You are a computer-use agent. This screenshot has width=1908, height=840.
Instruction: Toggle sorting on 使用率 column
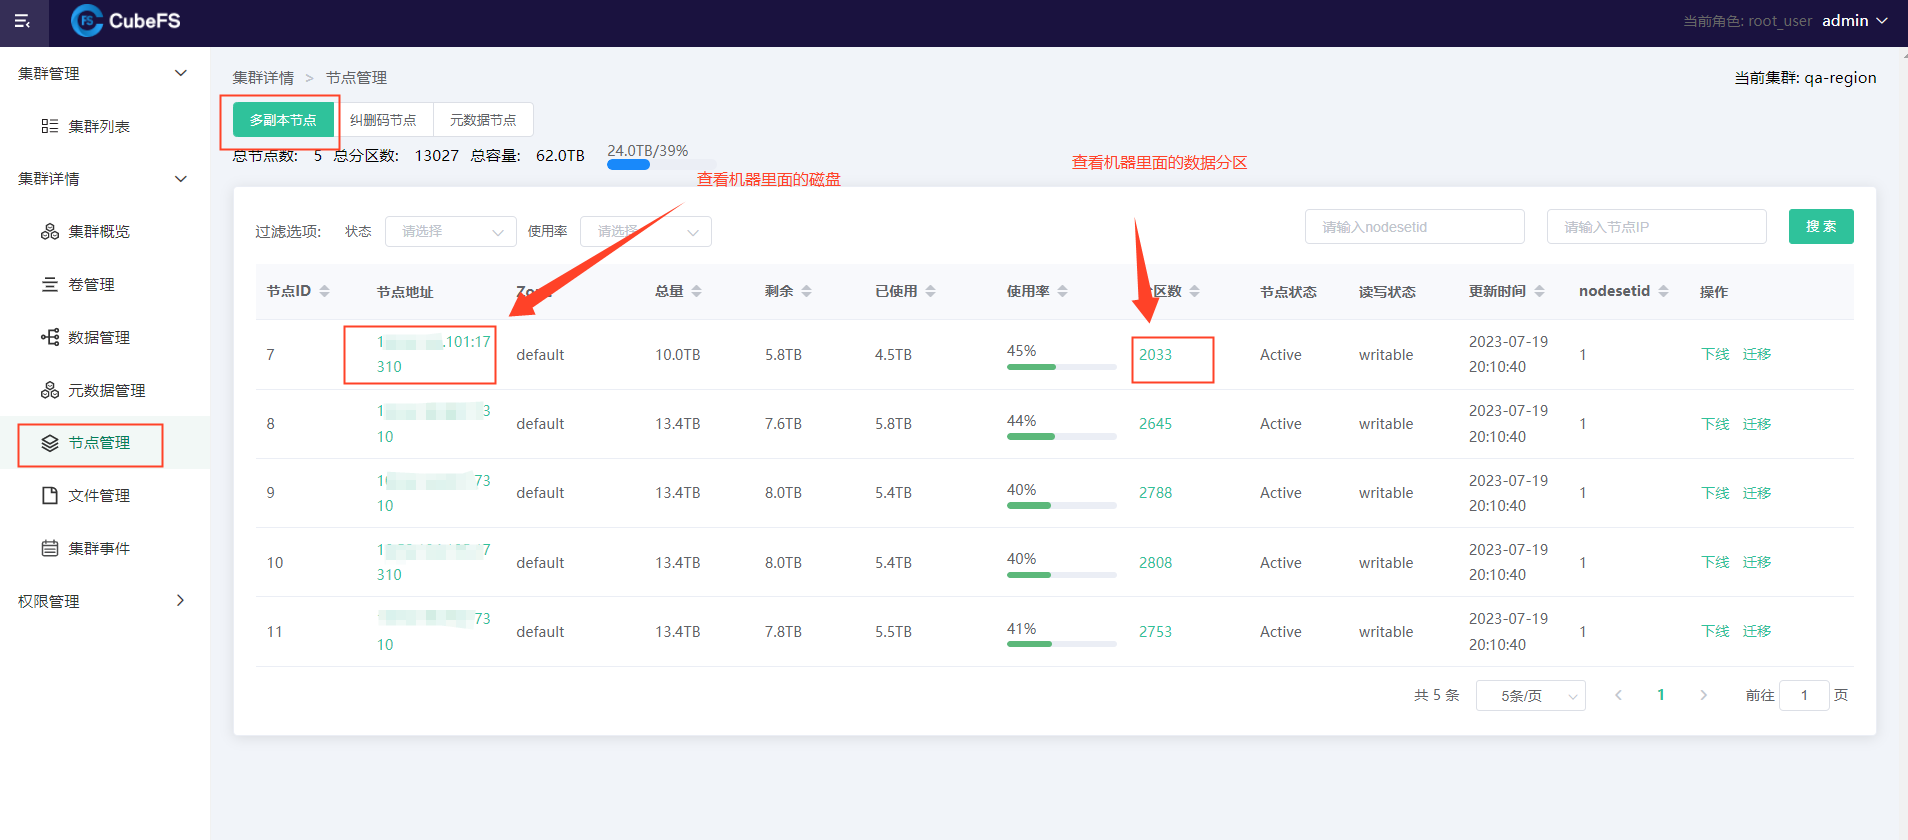coord(1062,291)
